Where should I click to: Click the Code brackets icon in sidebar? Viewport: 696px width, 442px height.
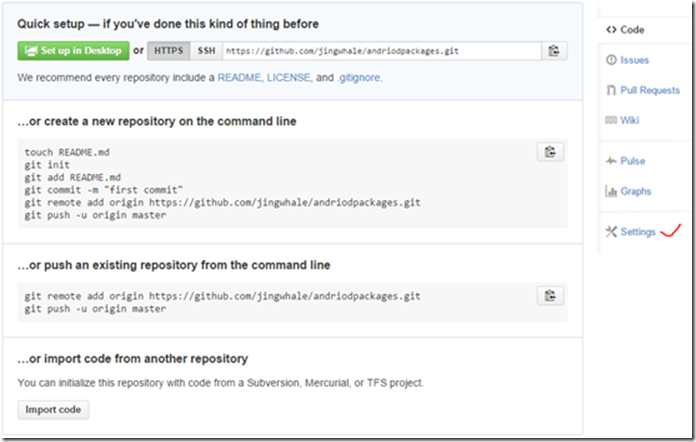[611, 30]
